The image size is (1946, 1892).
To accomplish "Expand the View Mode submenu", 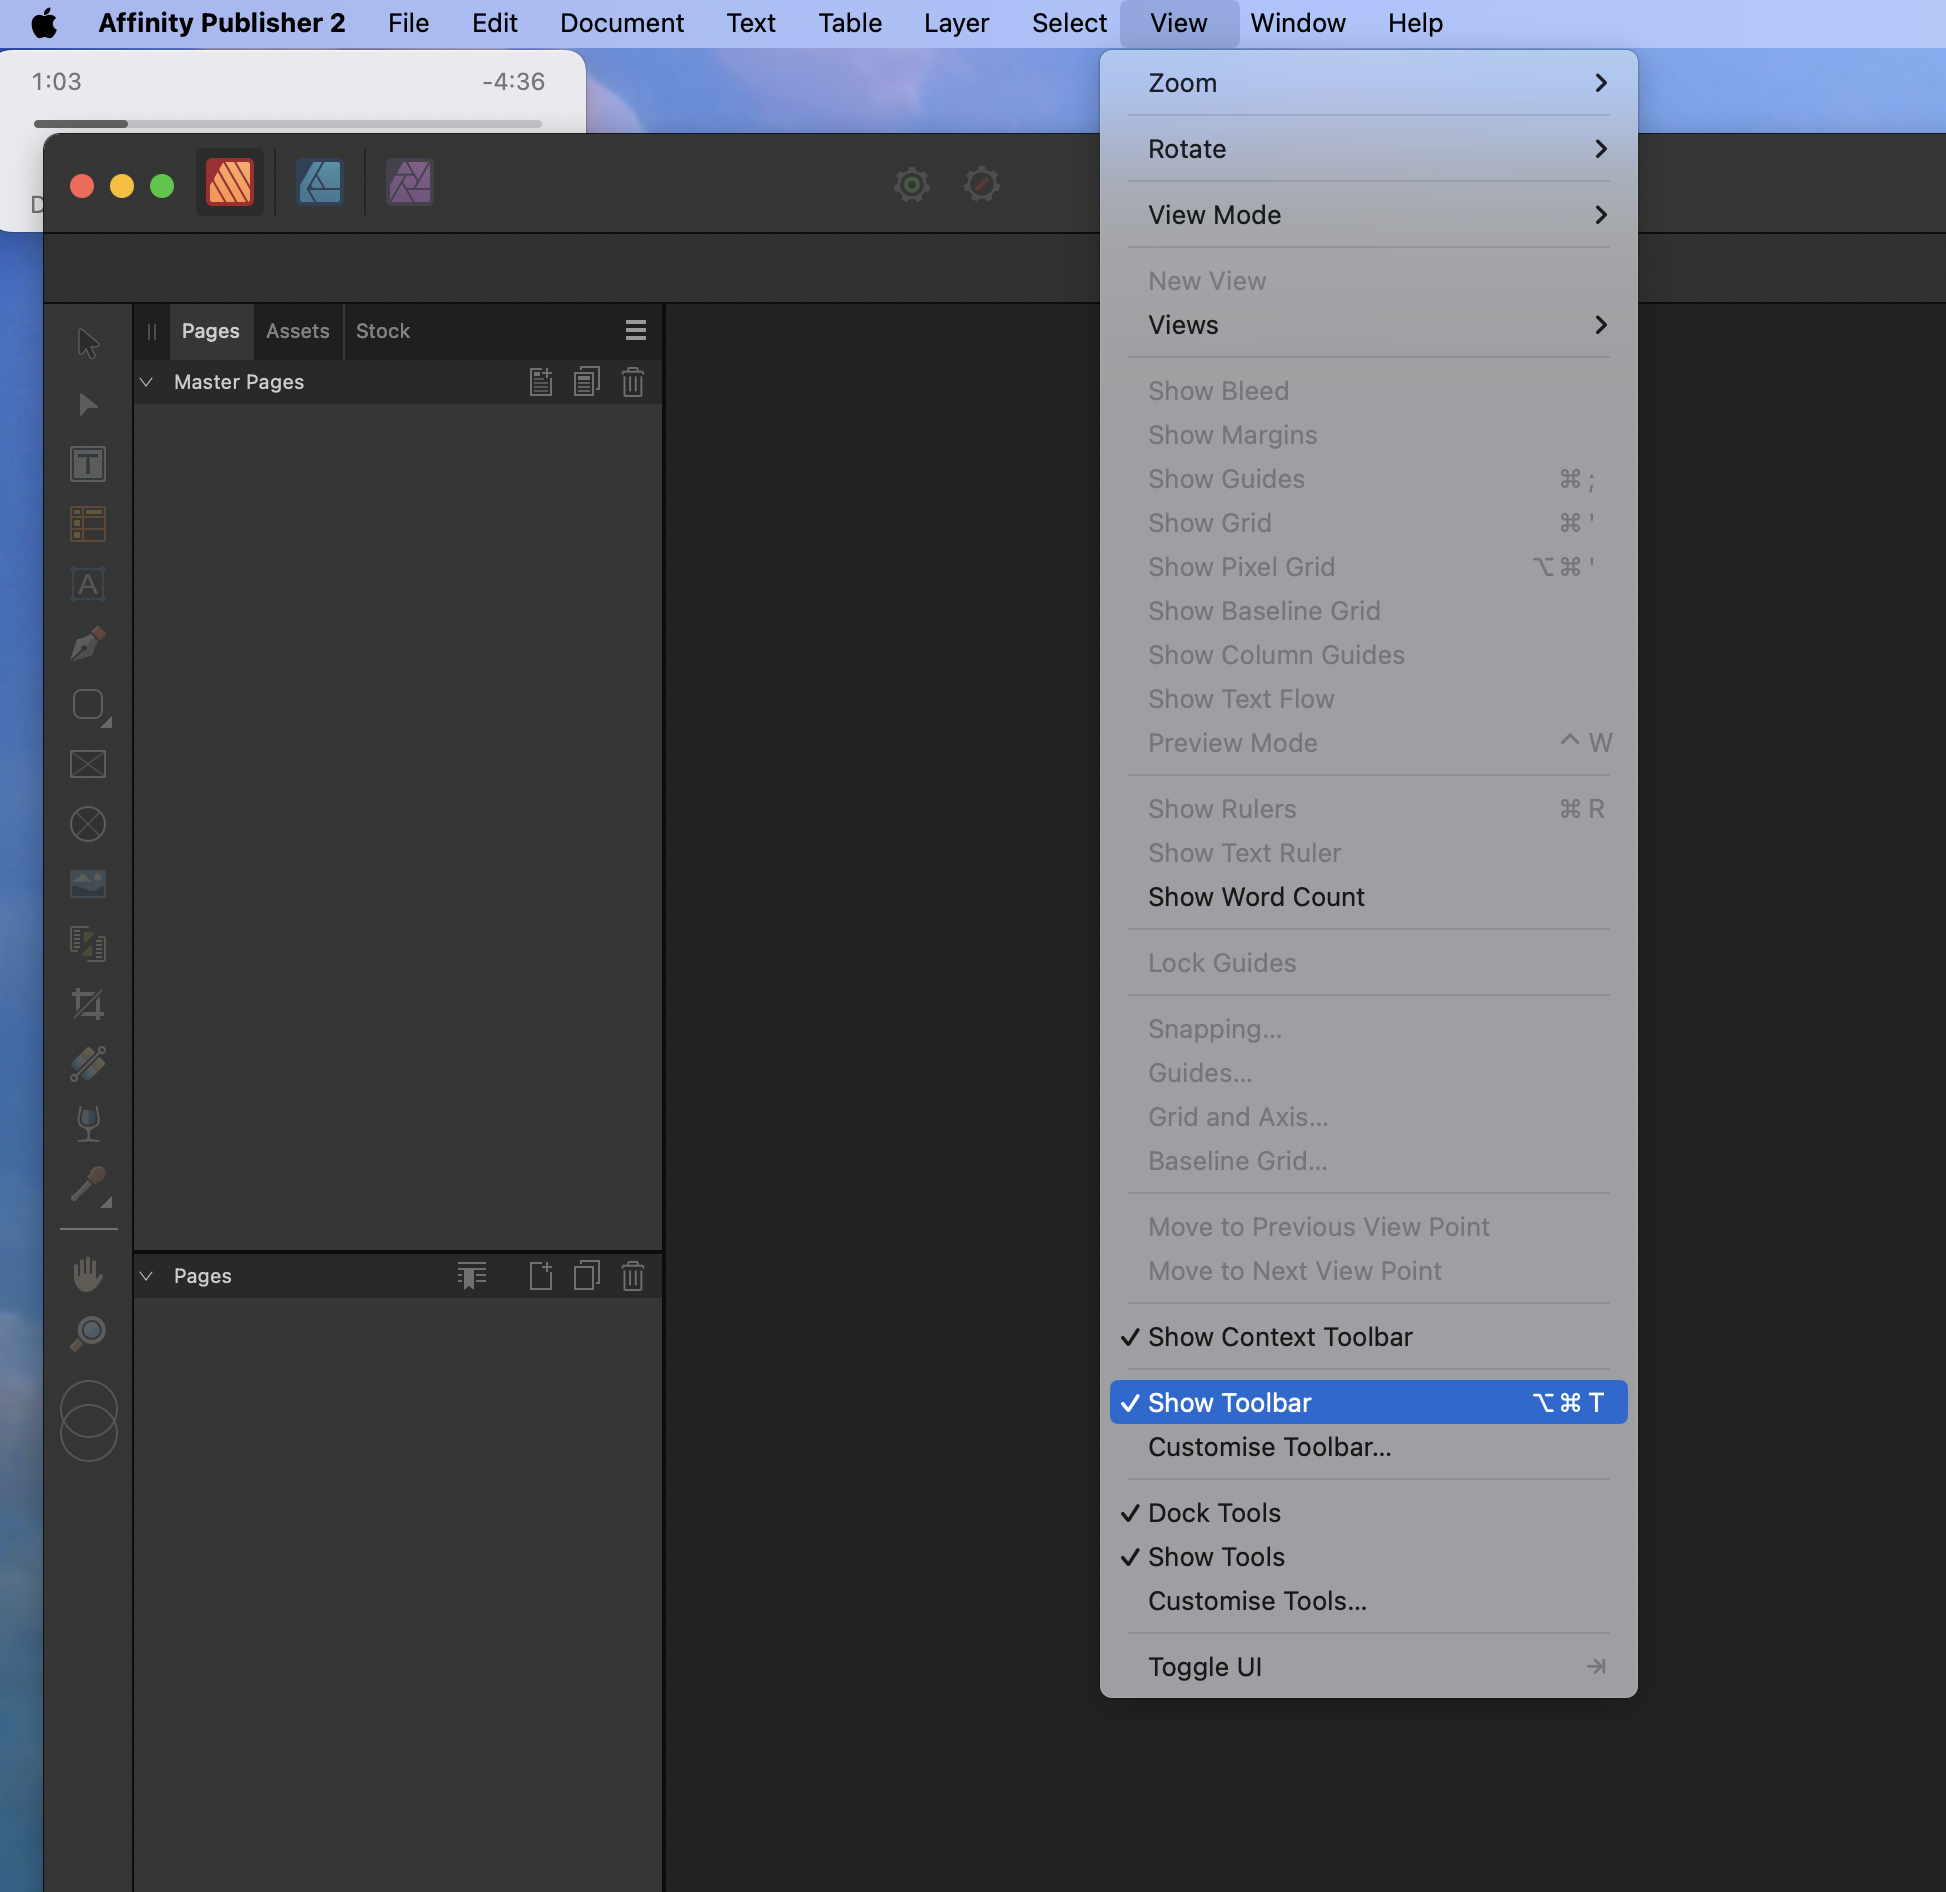I will (1368, 215).
